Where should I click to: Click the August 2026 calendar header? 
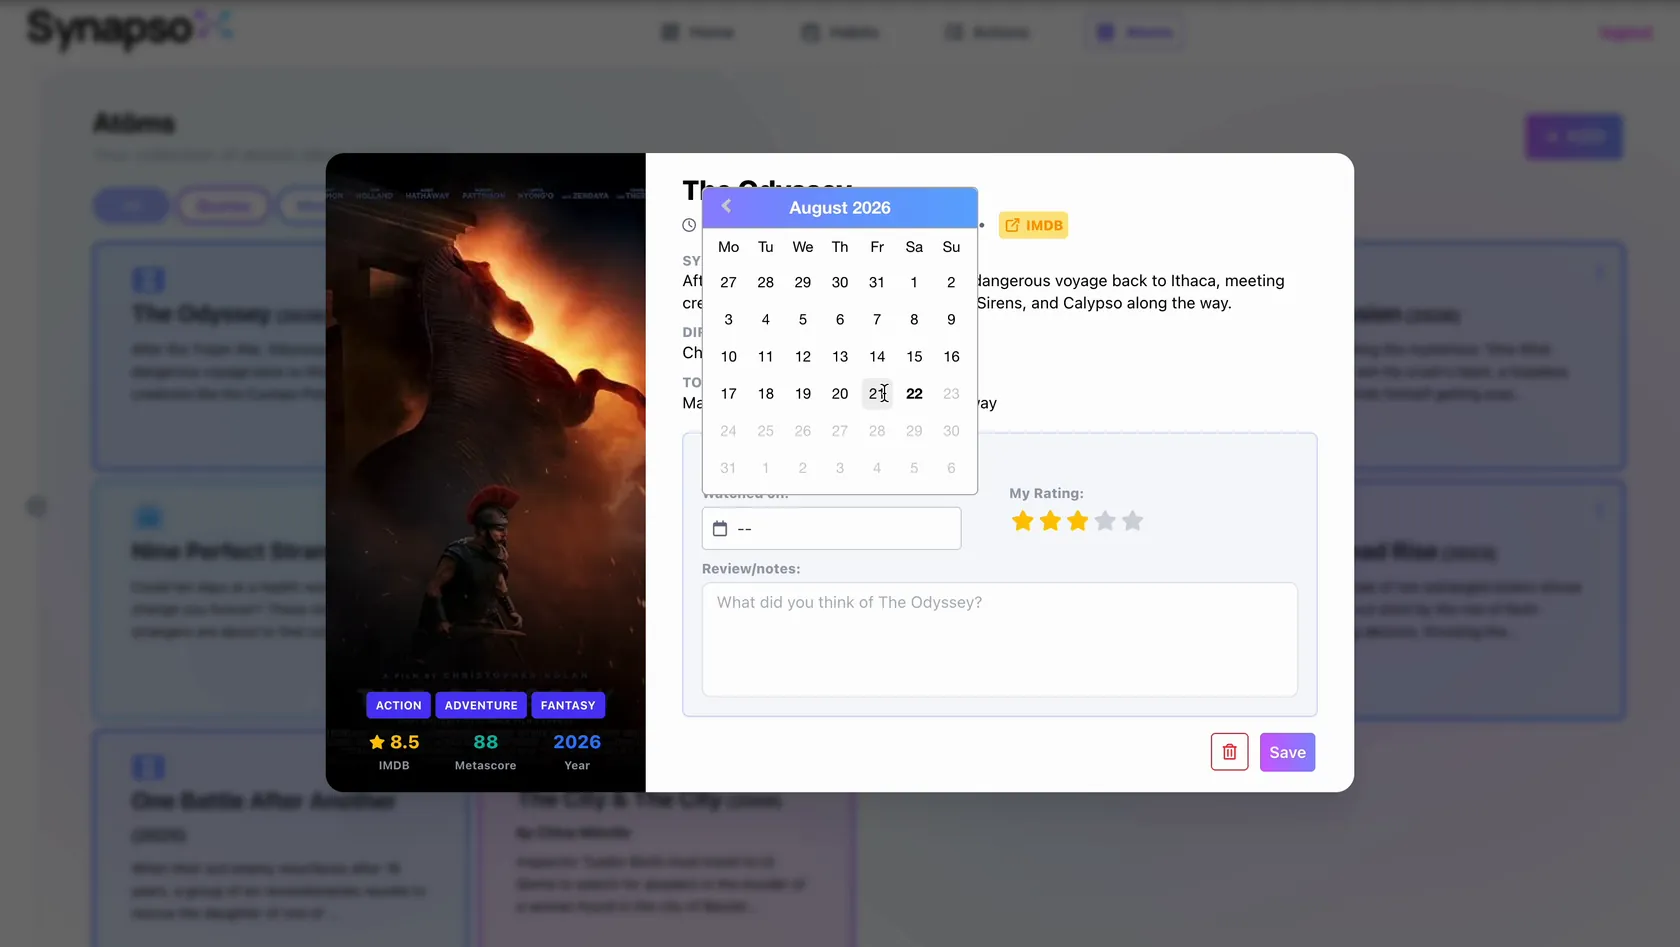coord(839,208)
